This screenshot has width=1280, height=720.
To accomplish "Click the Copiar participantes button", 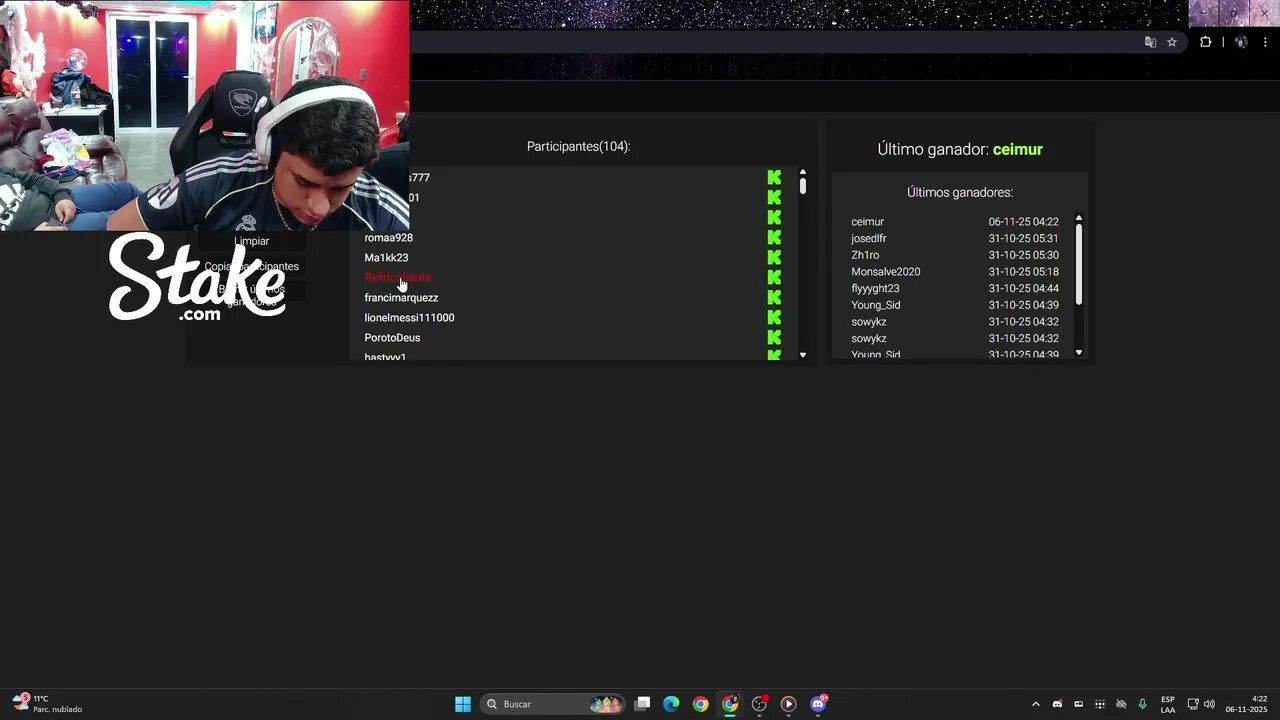I will point(252,266).
